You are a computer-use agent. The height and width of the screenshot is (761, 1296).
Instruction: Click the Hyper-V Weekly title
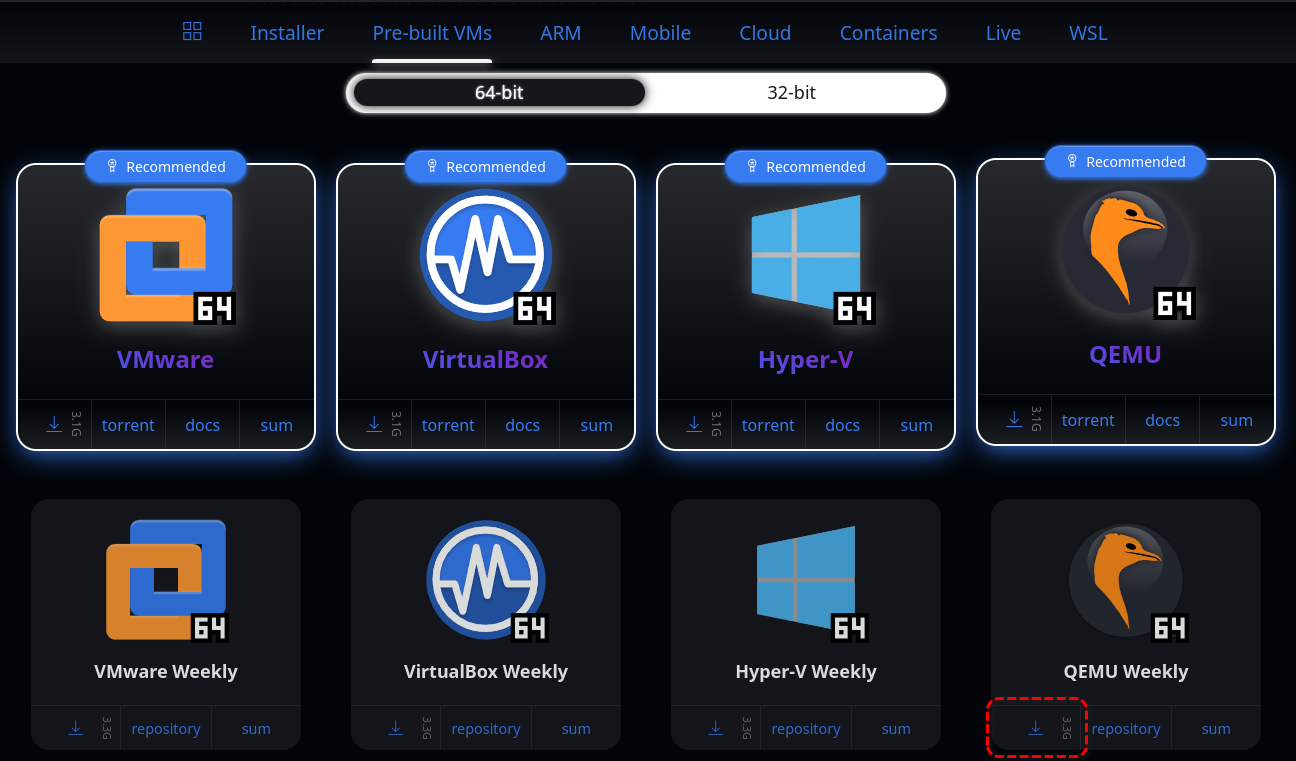806,671
